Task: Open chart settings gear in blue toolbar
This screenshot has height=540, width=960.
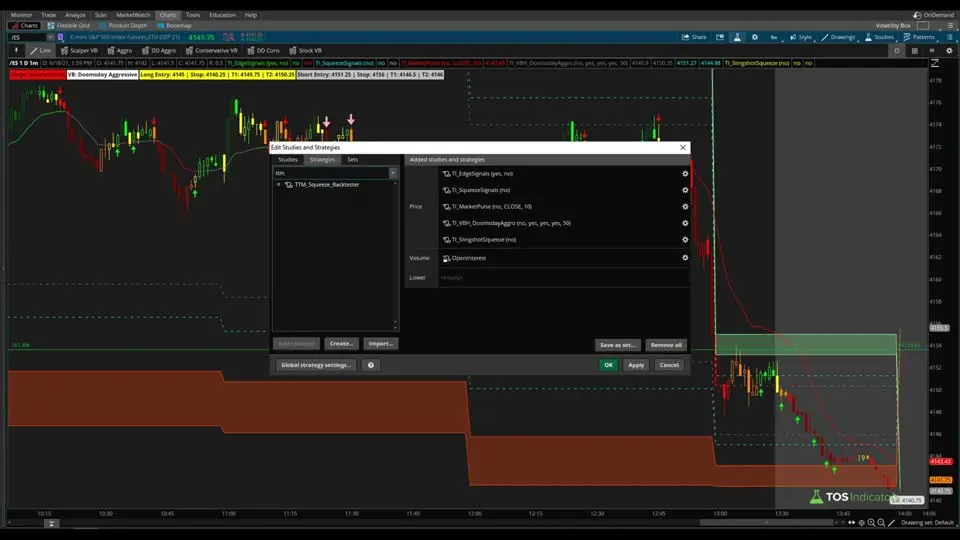Action: click(x=755, y=37)
